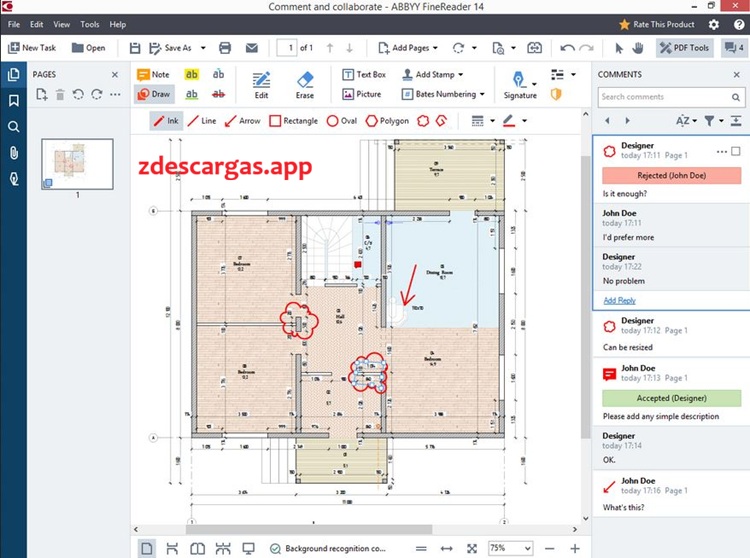Add a Note annotation
This screenshot has height=558, width=750.
click(153, 75)
